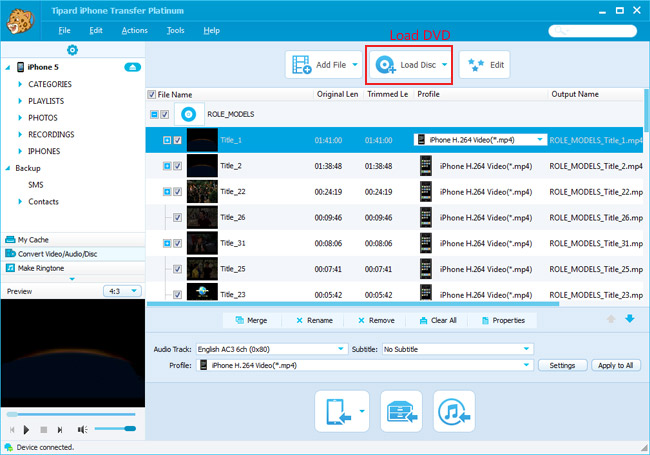This screenshot has height=455, width=650.
Task: Uncheck Title_31 checkbox
Action: tap(177, 243)
